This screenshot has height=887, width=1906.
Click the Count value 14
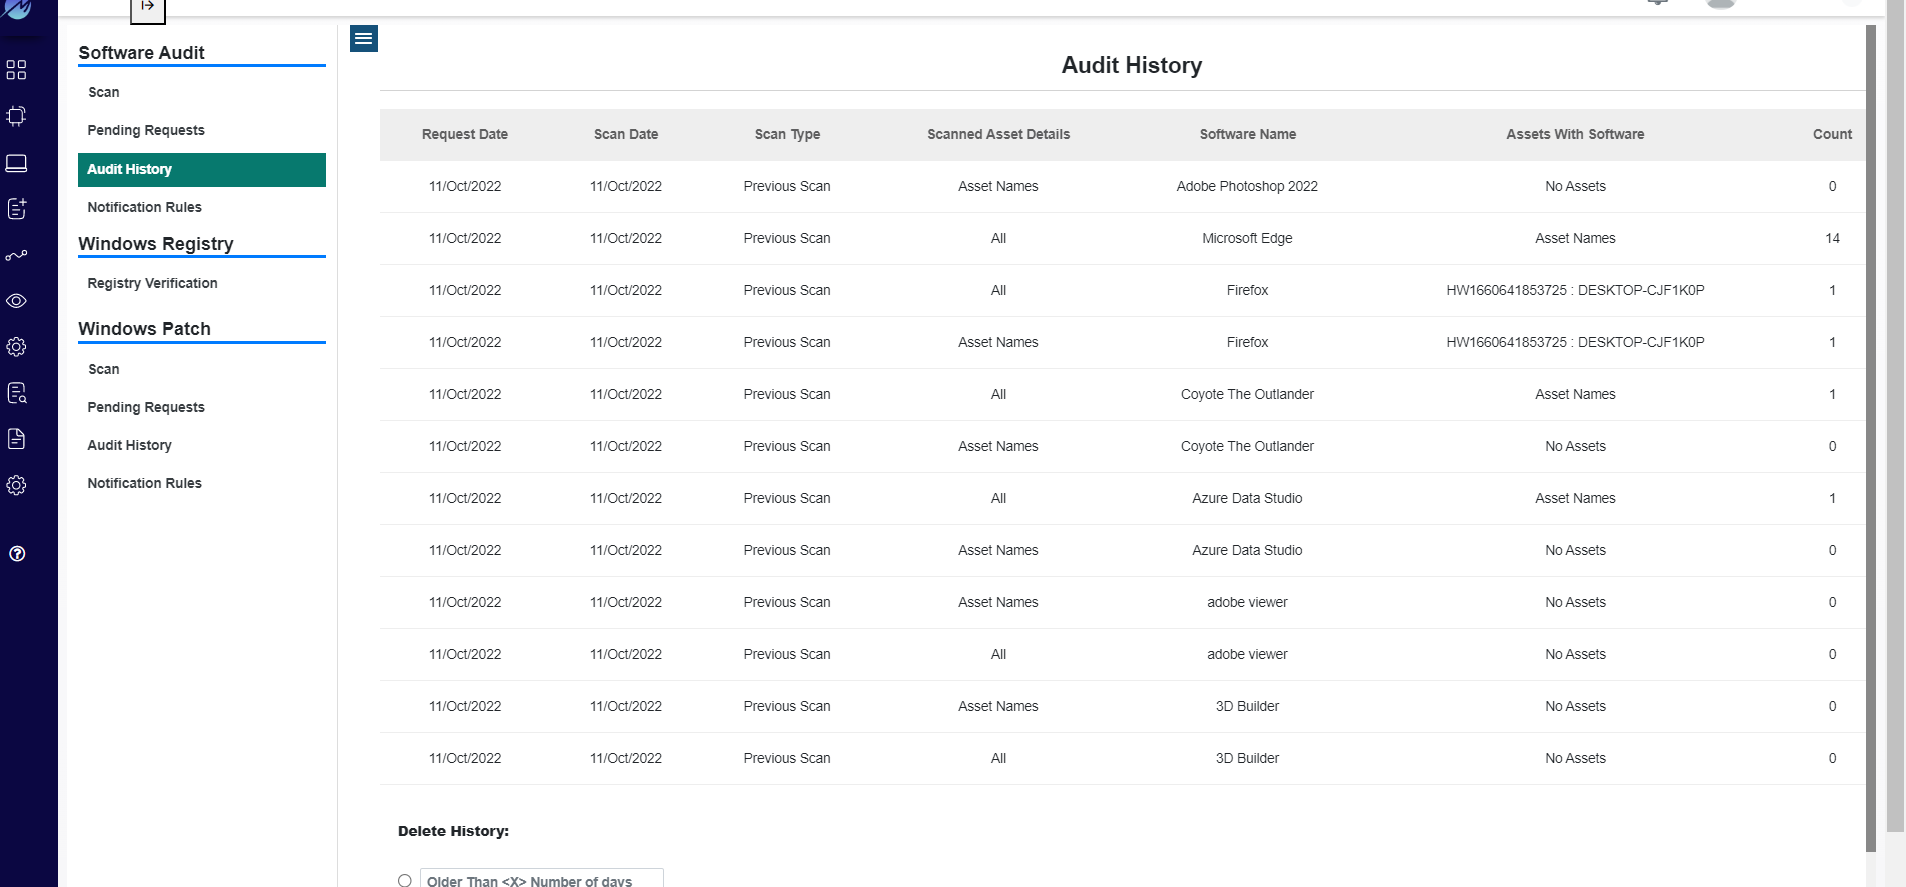(x=1832, y=238)
